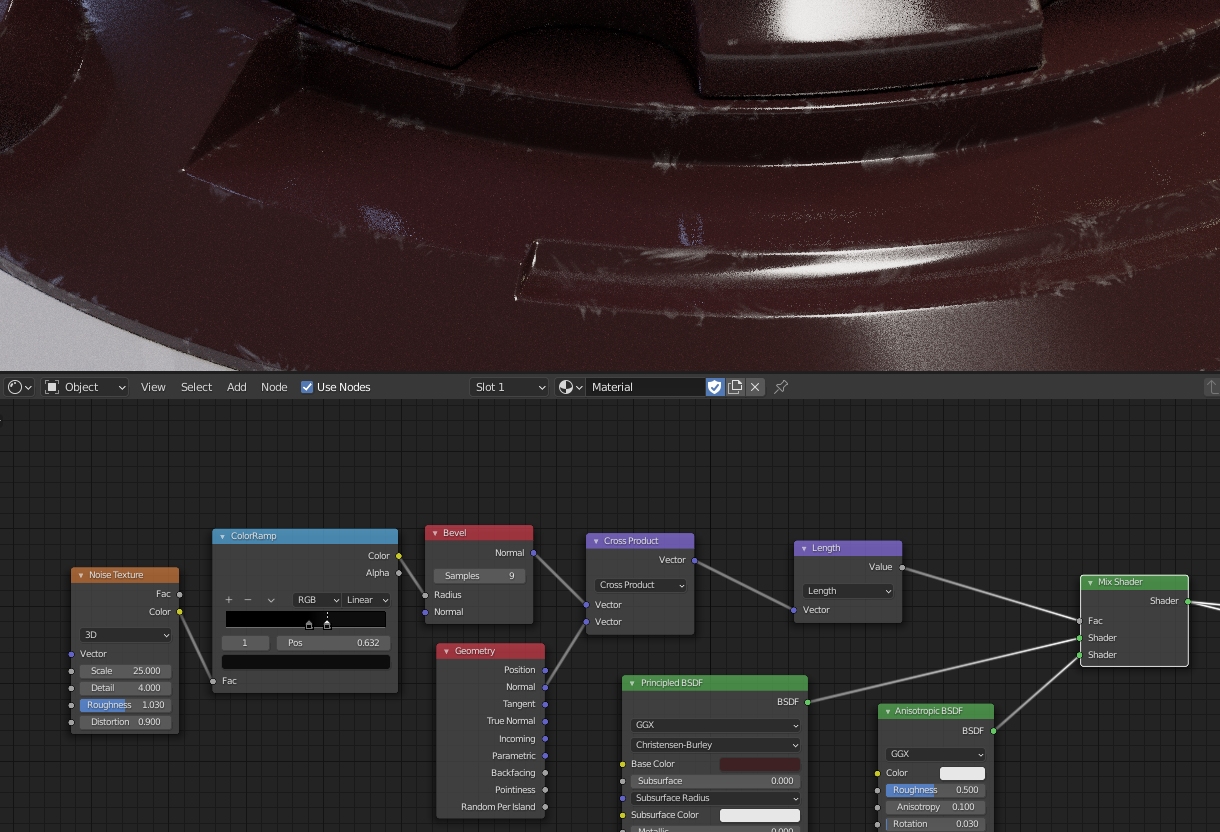Click the material browse sphere icon

[x=570, y=387]
